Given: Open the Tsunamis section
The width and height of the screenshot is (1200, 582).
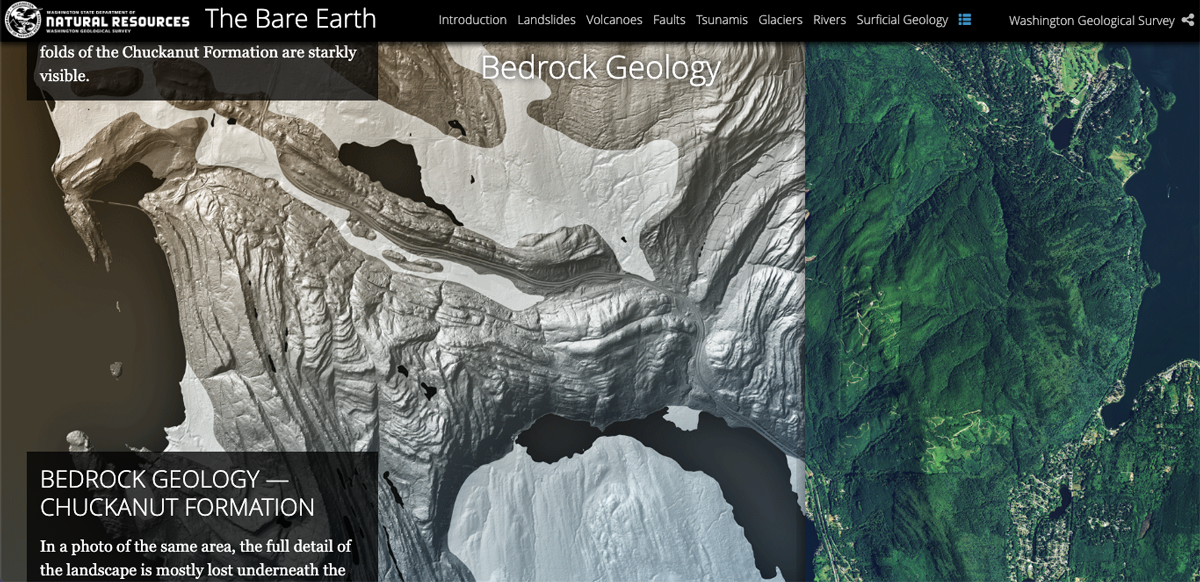Looking at the screenshot, I should (x=722, y=20).
